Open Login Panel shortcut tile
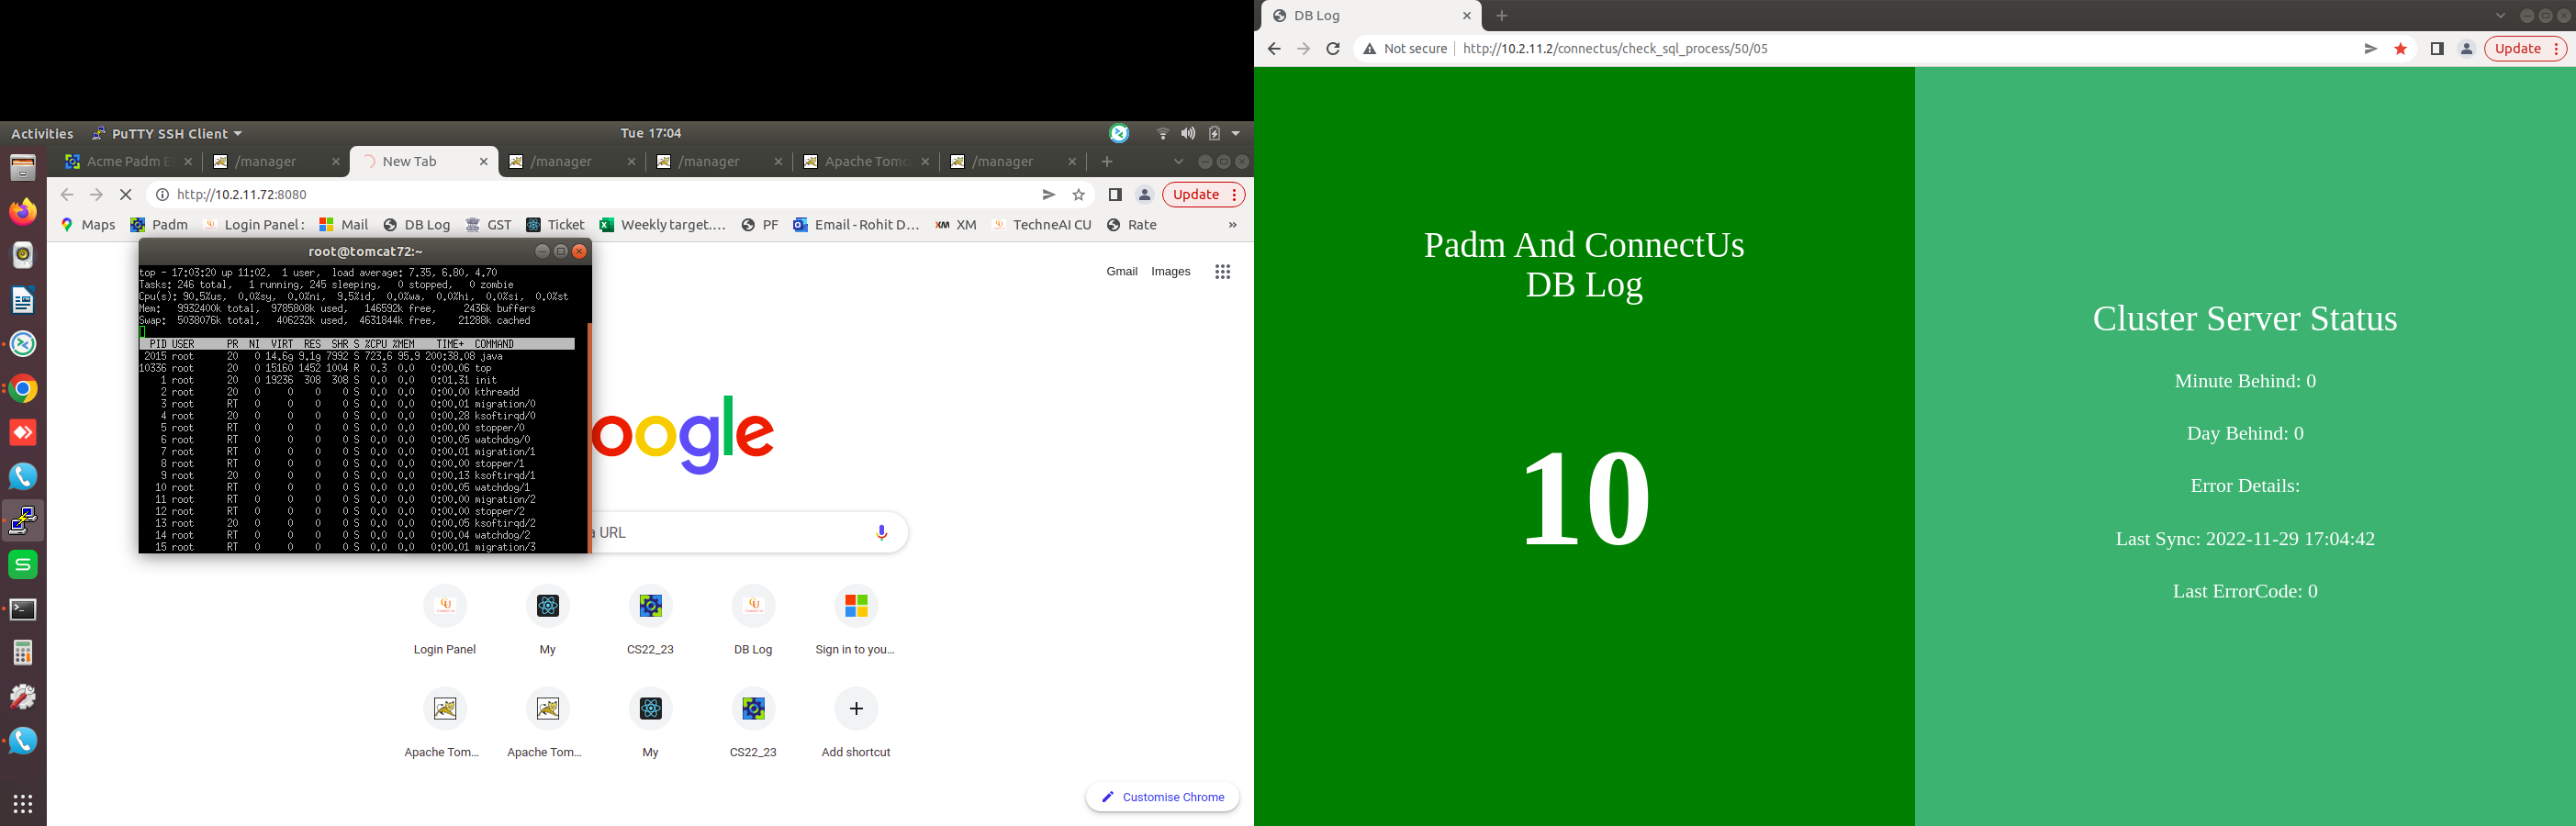Screen dimensions: 2576x826 coord(445,620)
